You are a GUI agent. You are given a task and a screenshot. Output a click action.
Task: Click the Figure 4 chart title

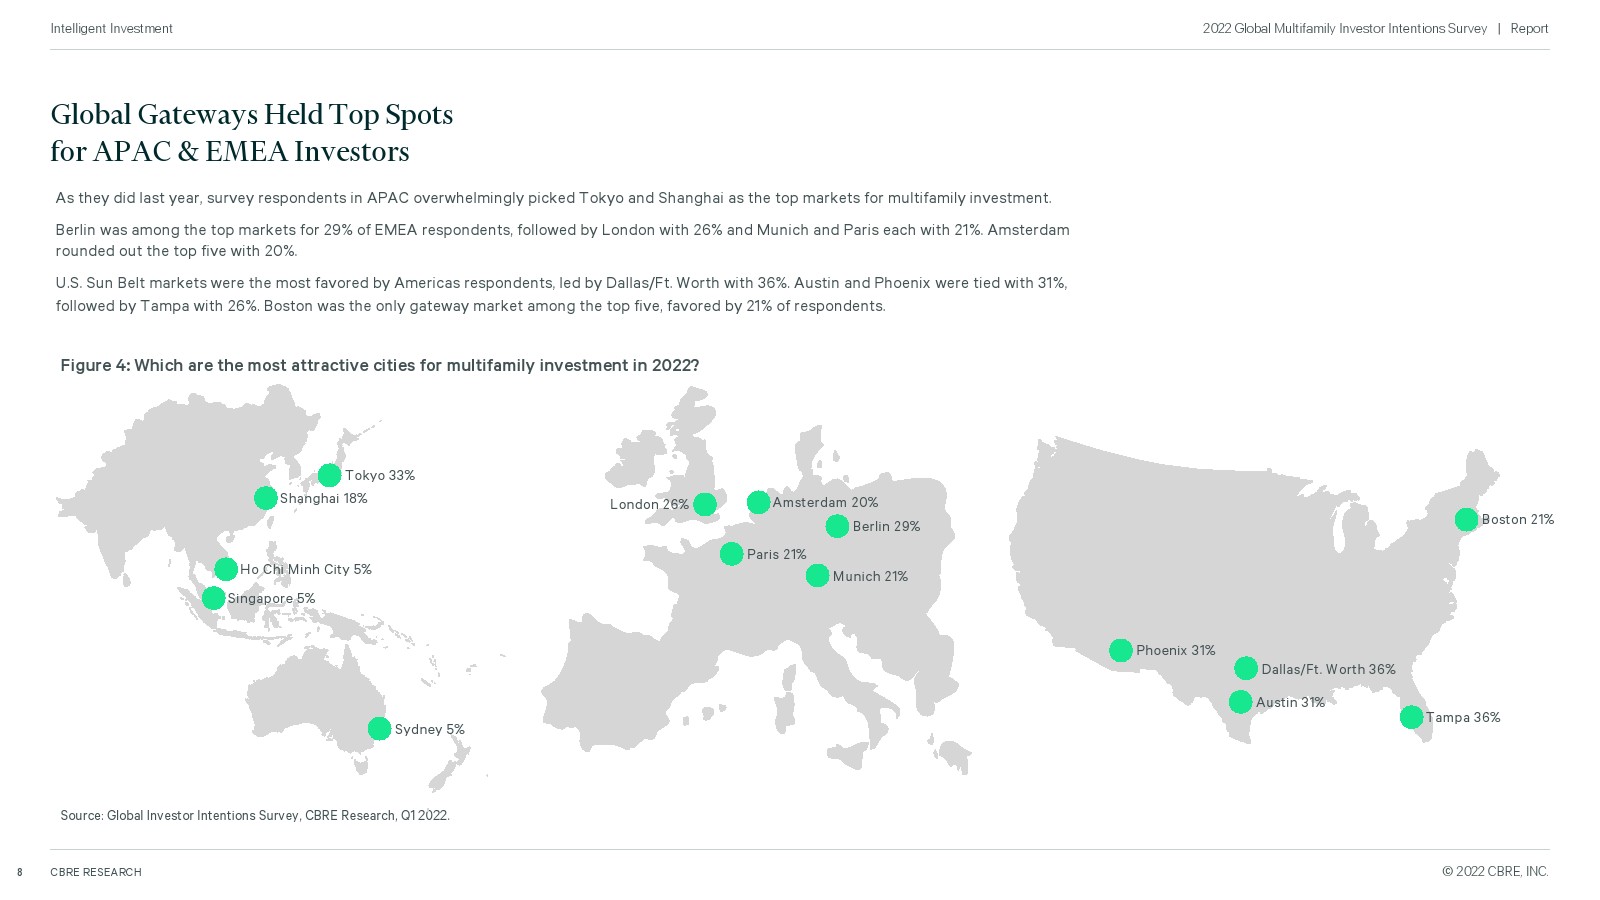[x=380, y=365]
